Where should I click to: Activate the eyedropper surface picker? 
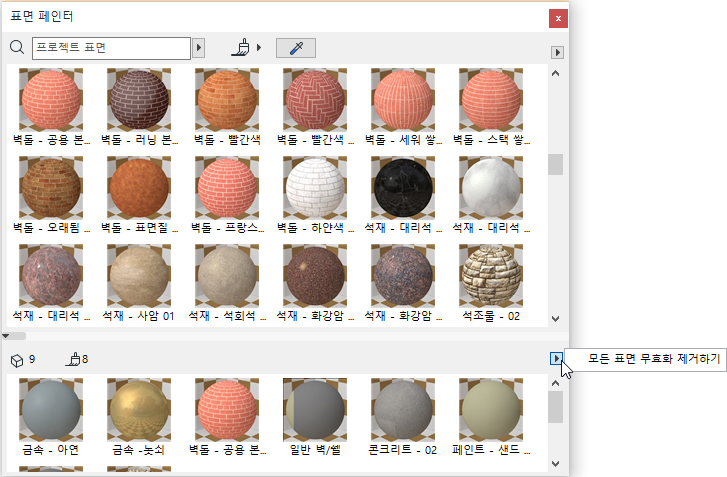[x=295, y=48]
